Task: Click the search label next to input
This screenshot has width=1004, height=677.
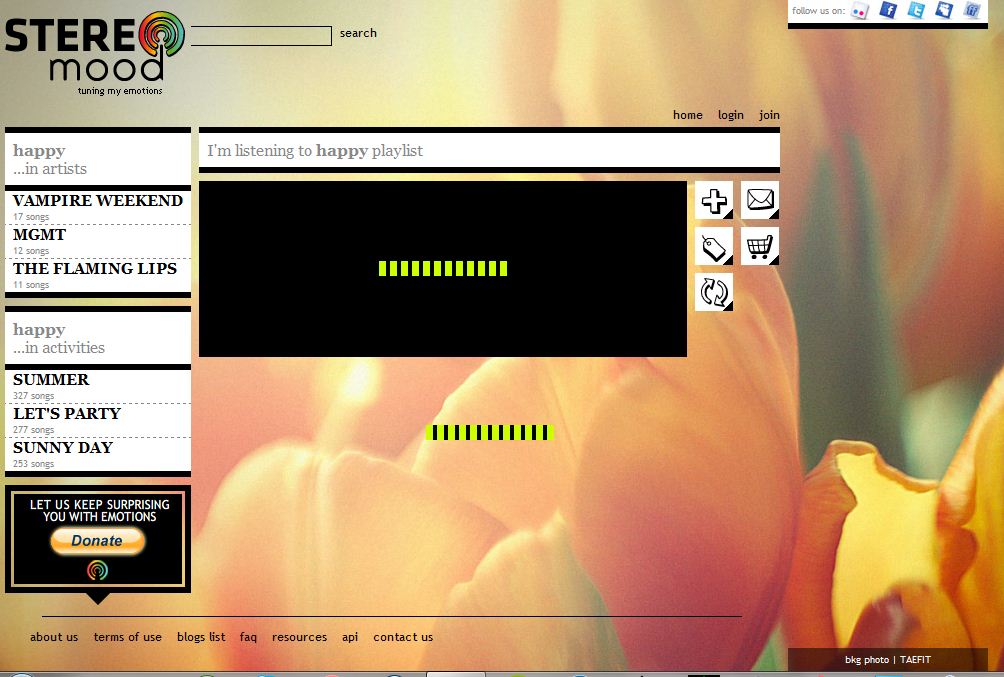Action: [x=358, y=33]
